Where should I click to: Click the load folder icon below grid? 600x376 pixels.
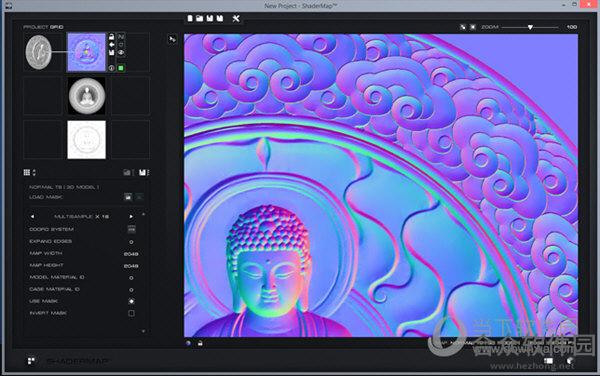tap(127, 173)
